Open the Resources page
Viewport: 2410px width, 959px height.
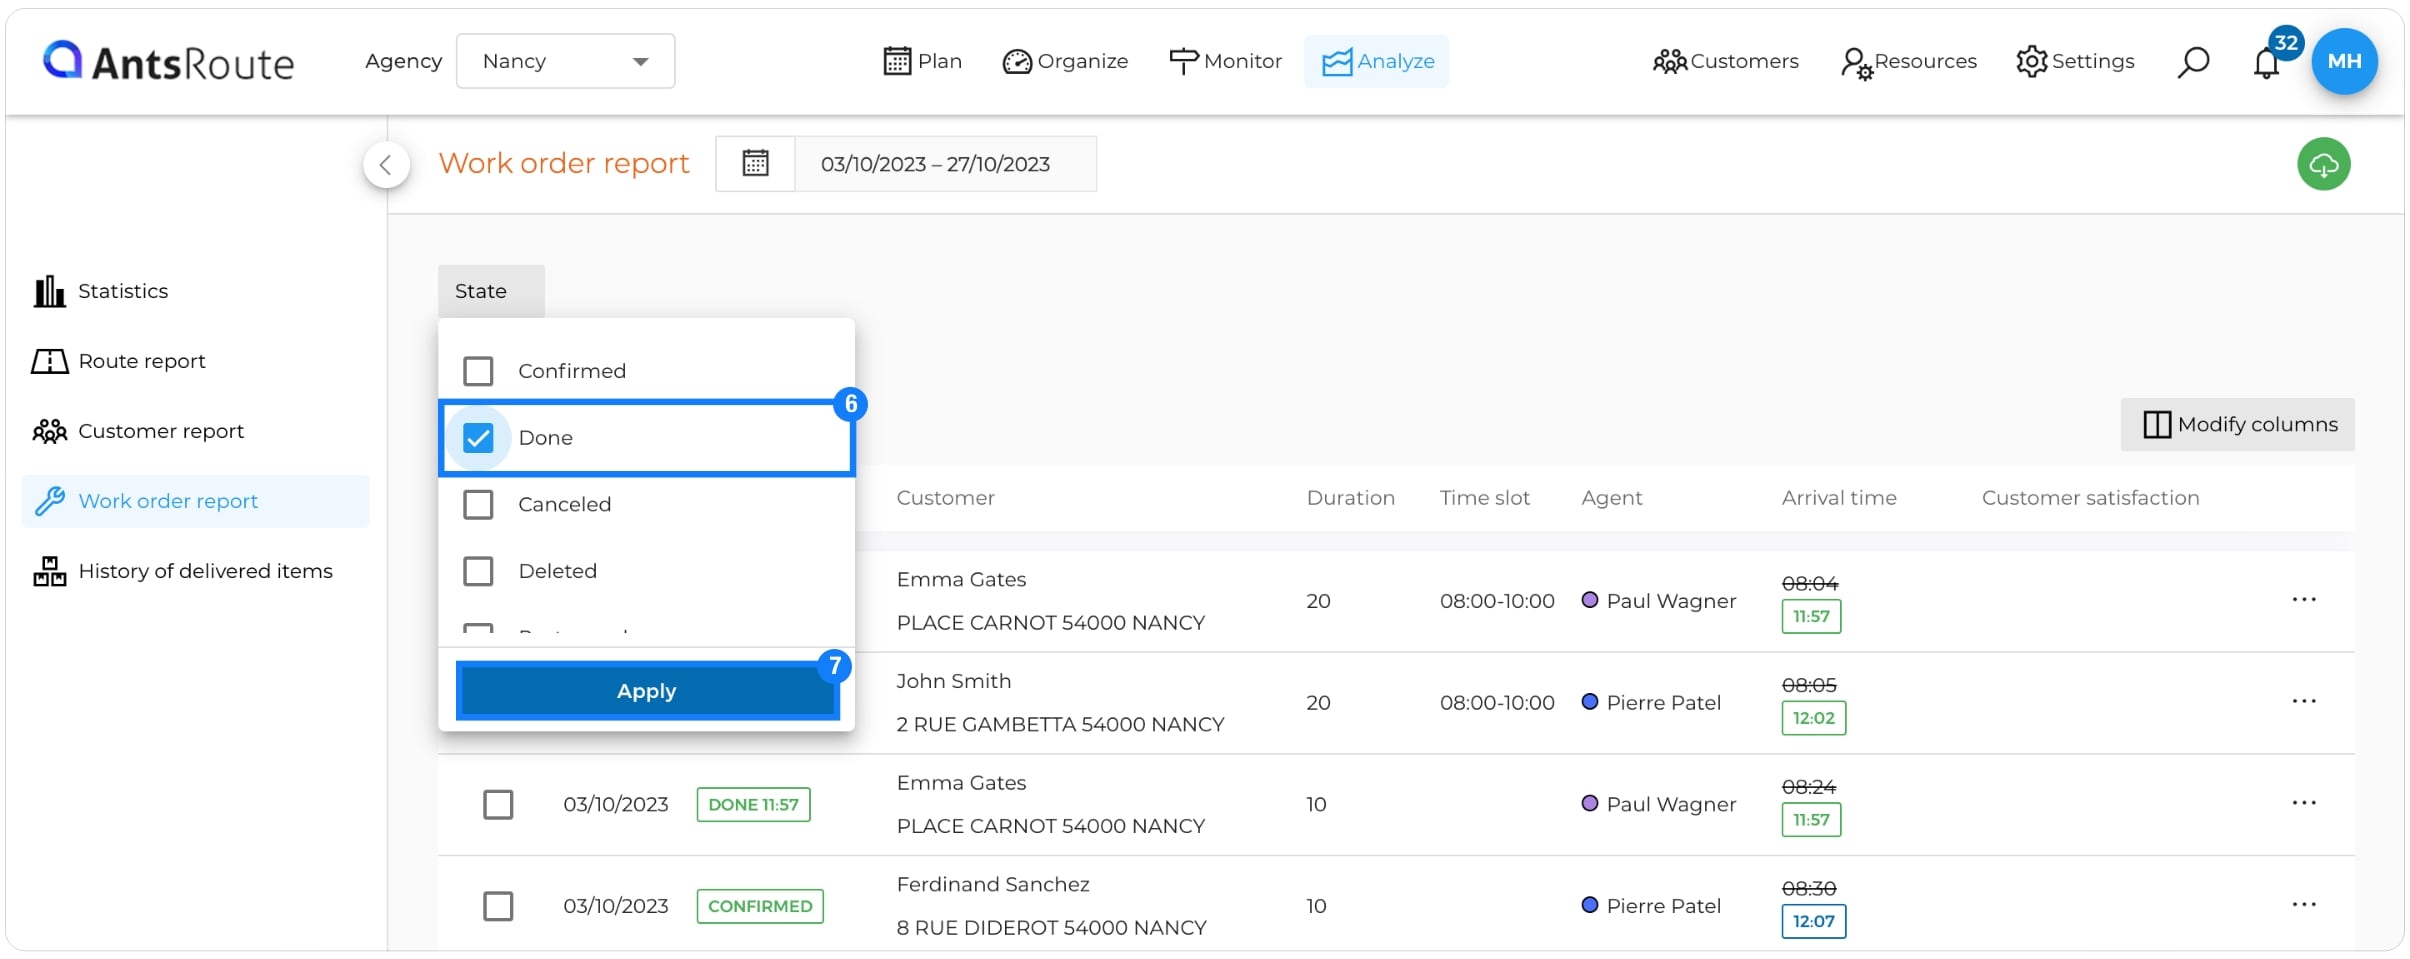tap(1908, 62)
